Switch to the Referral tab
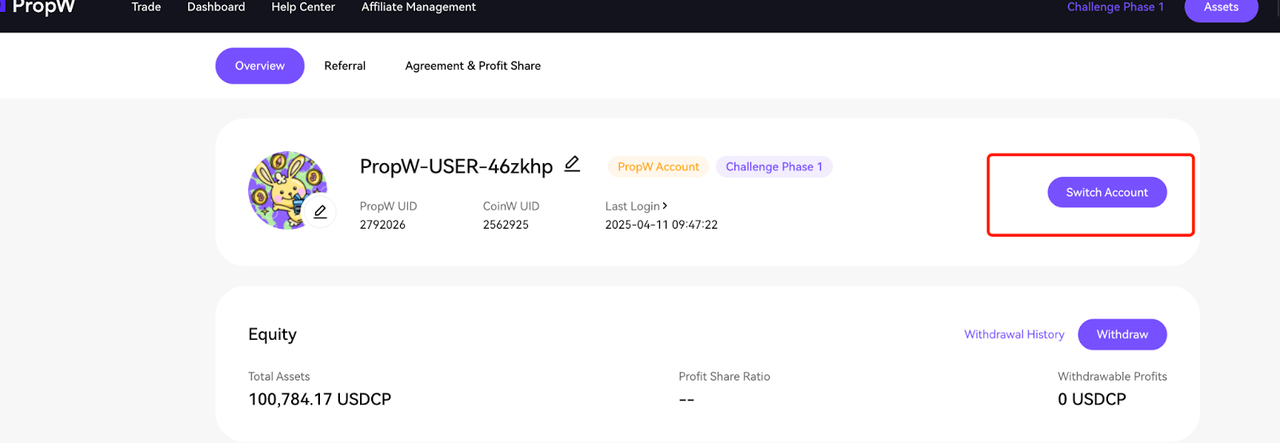The image size is (1280, 443). 345,66
